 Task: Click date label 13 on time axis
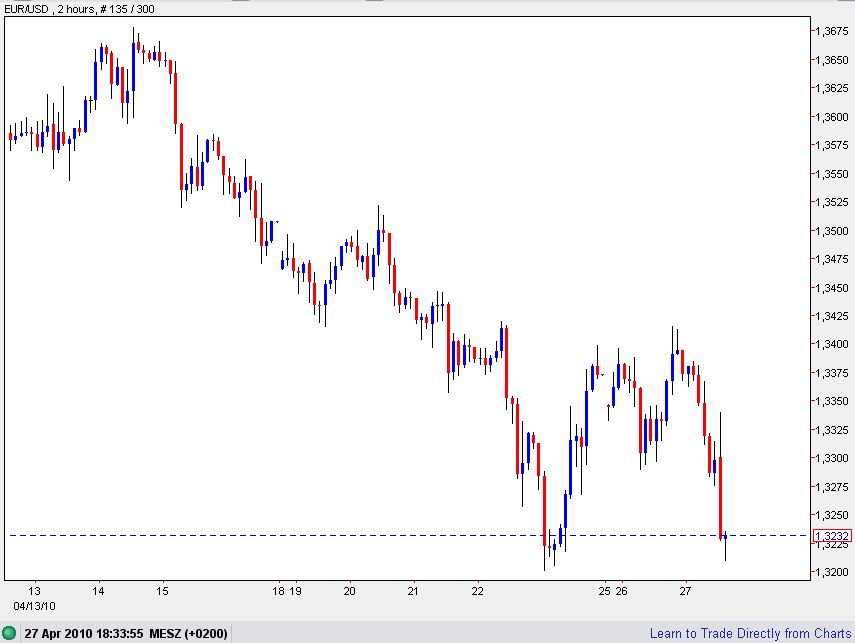click(34, 591)
